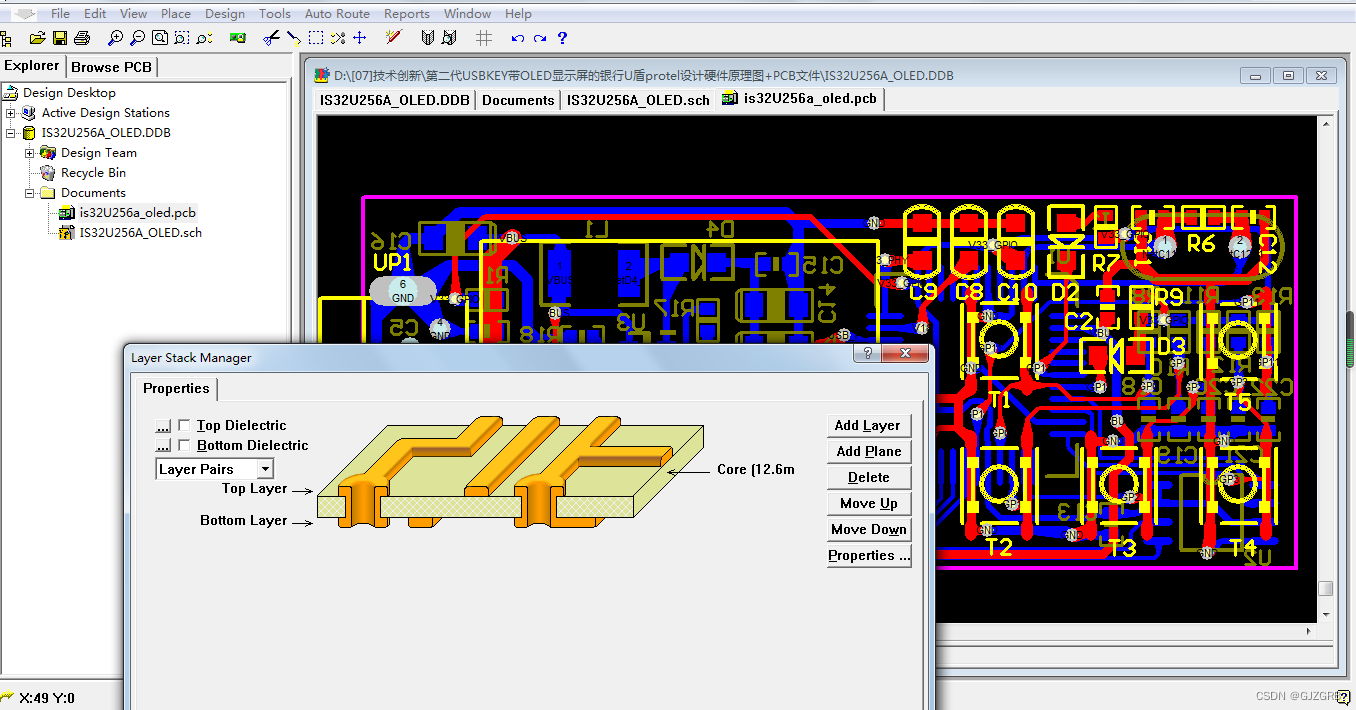The height and width of the screenshot is (710, 1356).
Task: Activate the Zoom Out tool
Action: coord(138,37)
